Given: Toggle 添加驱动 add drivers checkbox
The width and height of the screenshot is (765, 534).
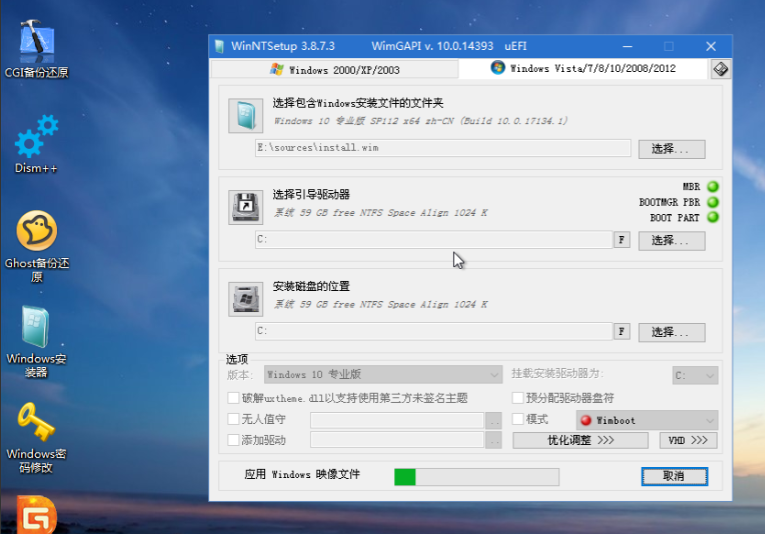Looking at the screenshot, I should 233,440.
